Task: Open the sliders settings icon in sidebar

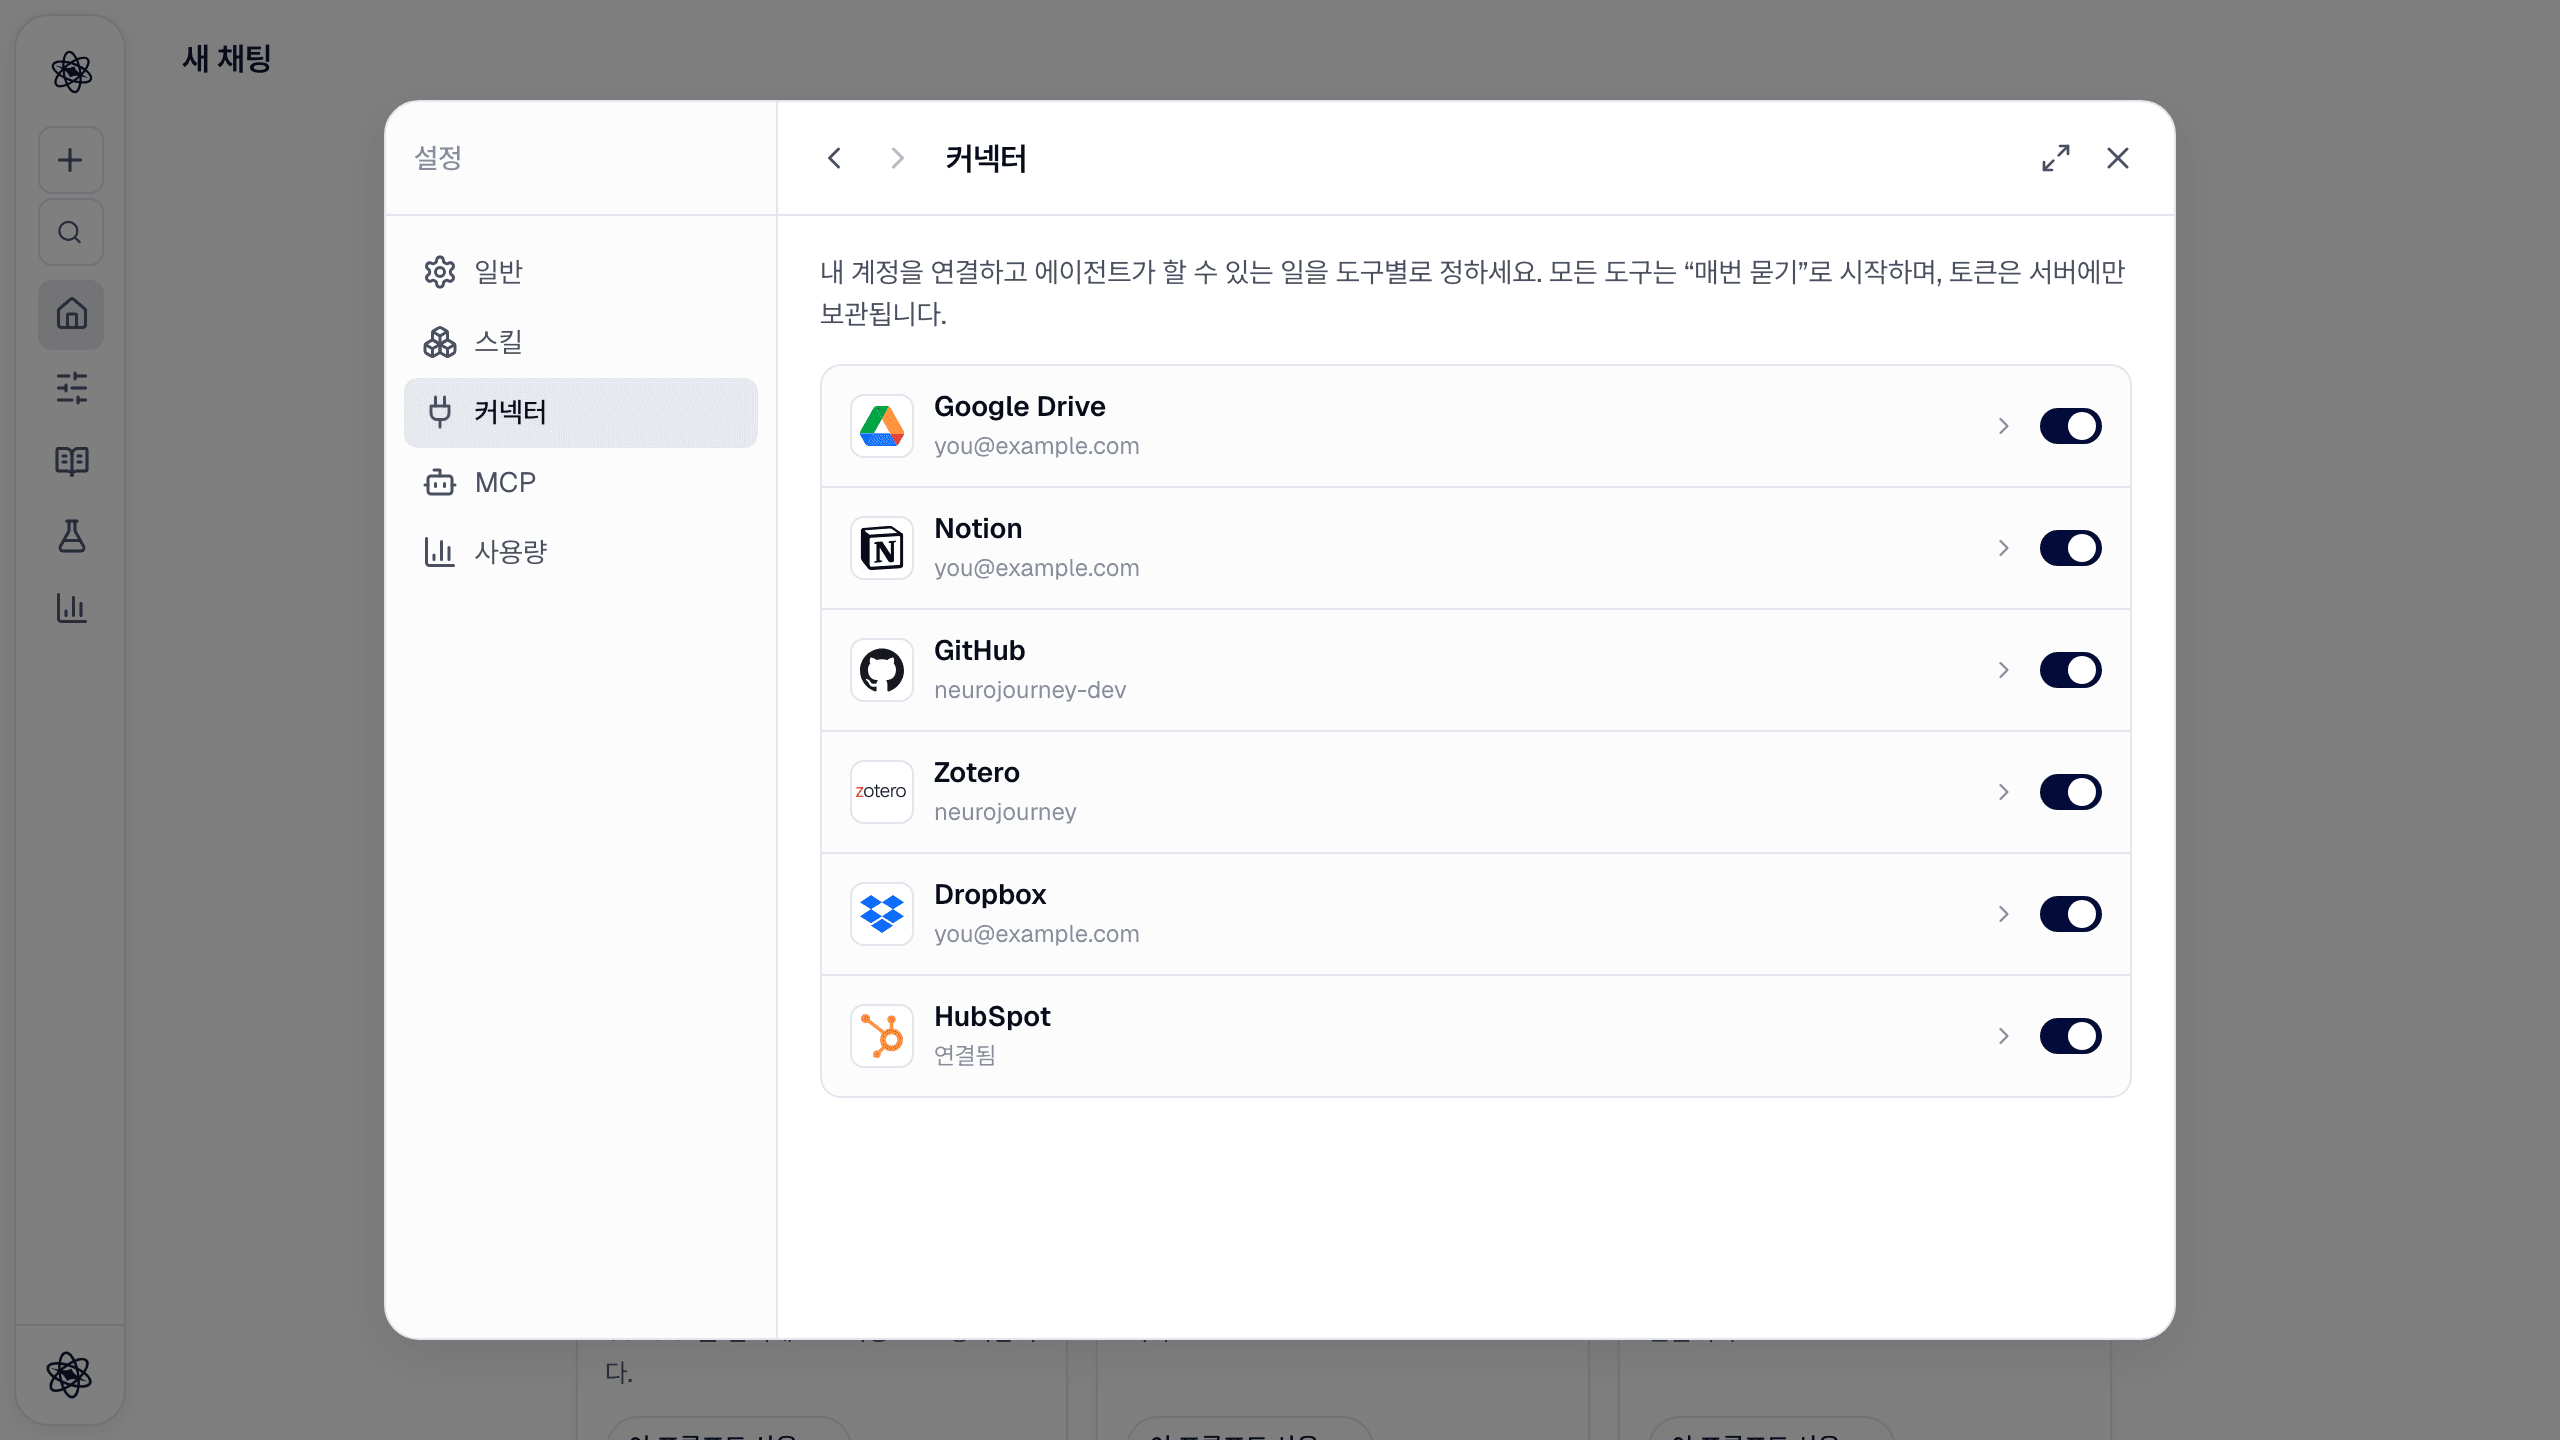Action: tap(71, 388)
